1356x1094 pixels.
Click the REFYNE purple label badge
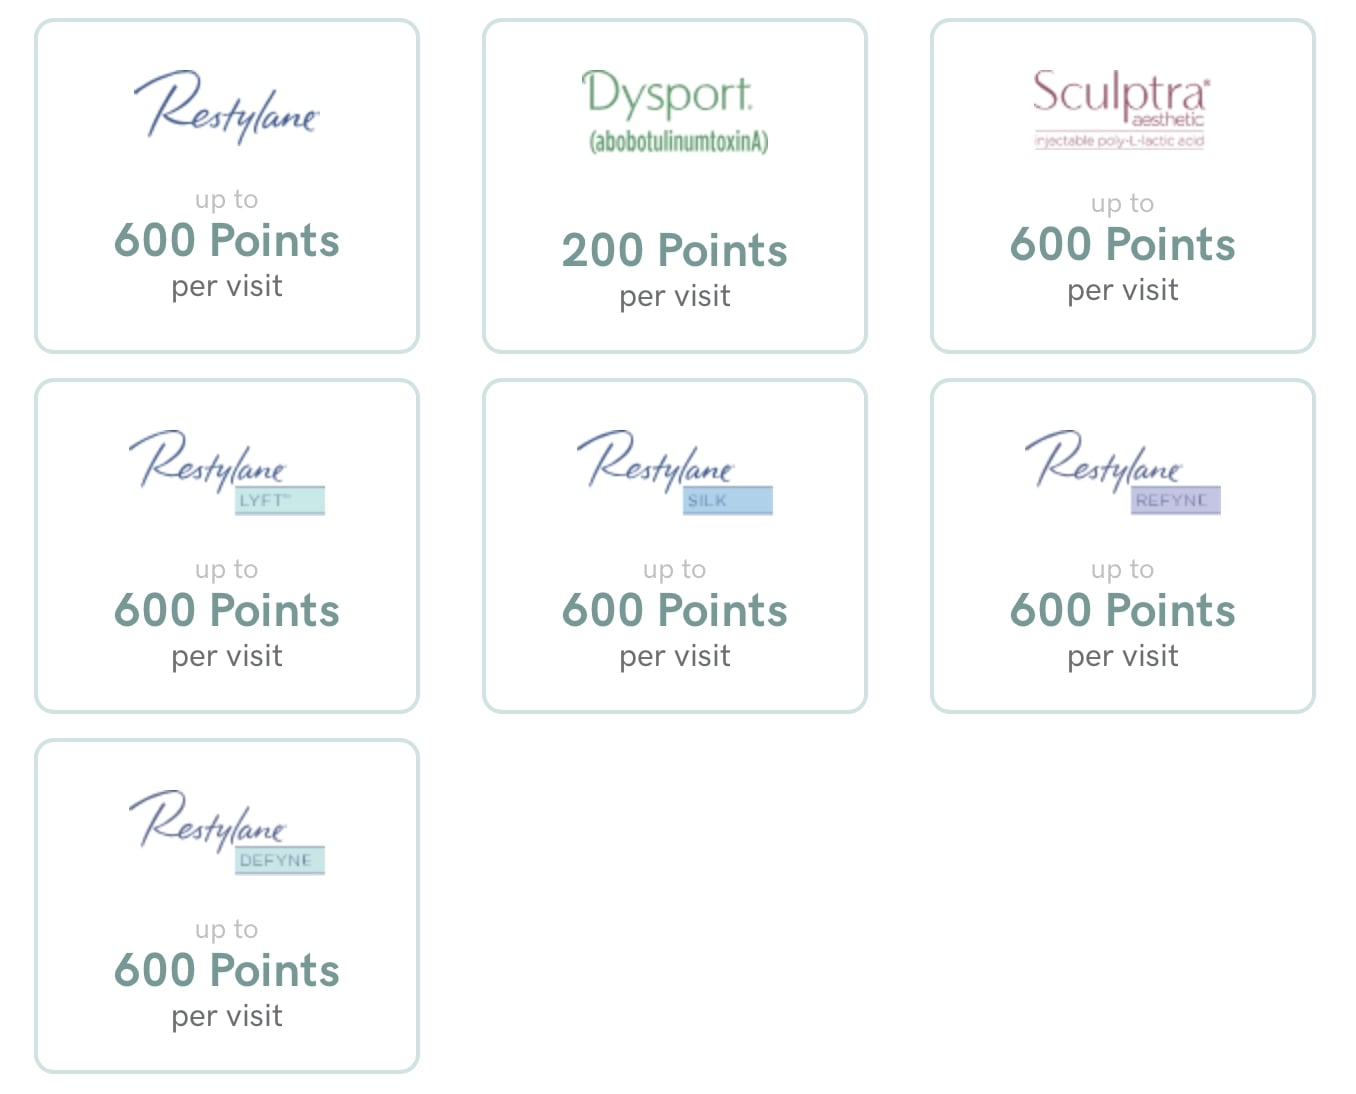(1176, 500)
